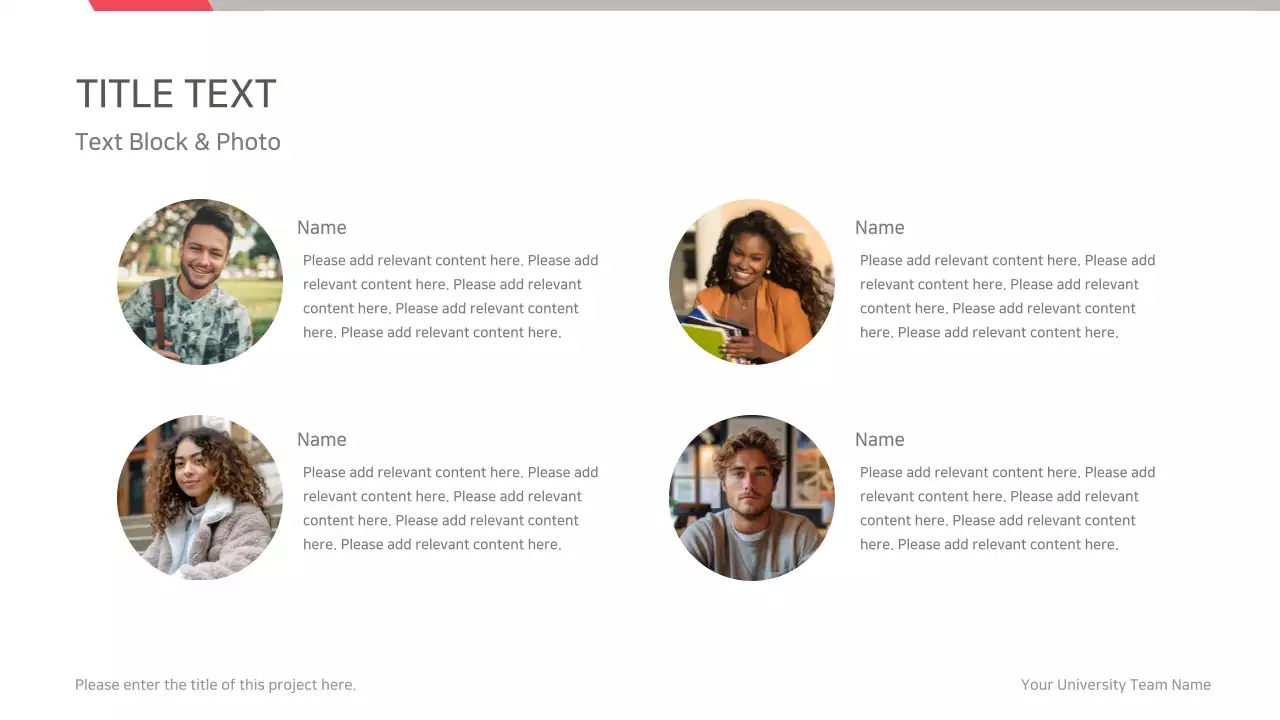Image resolution: width=1280 pixels, height=720 pixels.
Task: Click Name label beside curly-haired woman photo
Action: (x=322, y=440)
